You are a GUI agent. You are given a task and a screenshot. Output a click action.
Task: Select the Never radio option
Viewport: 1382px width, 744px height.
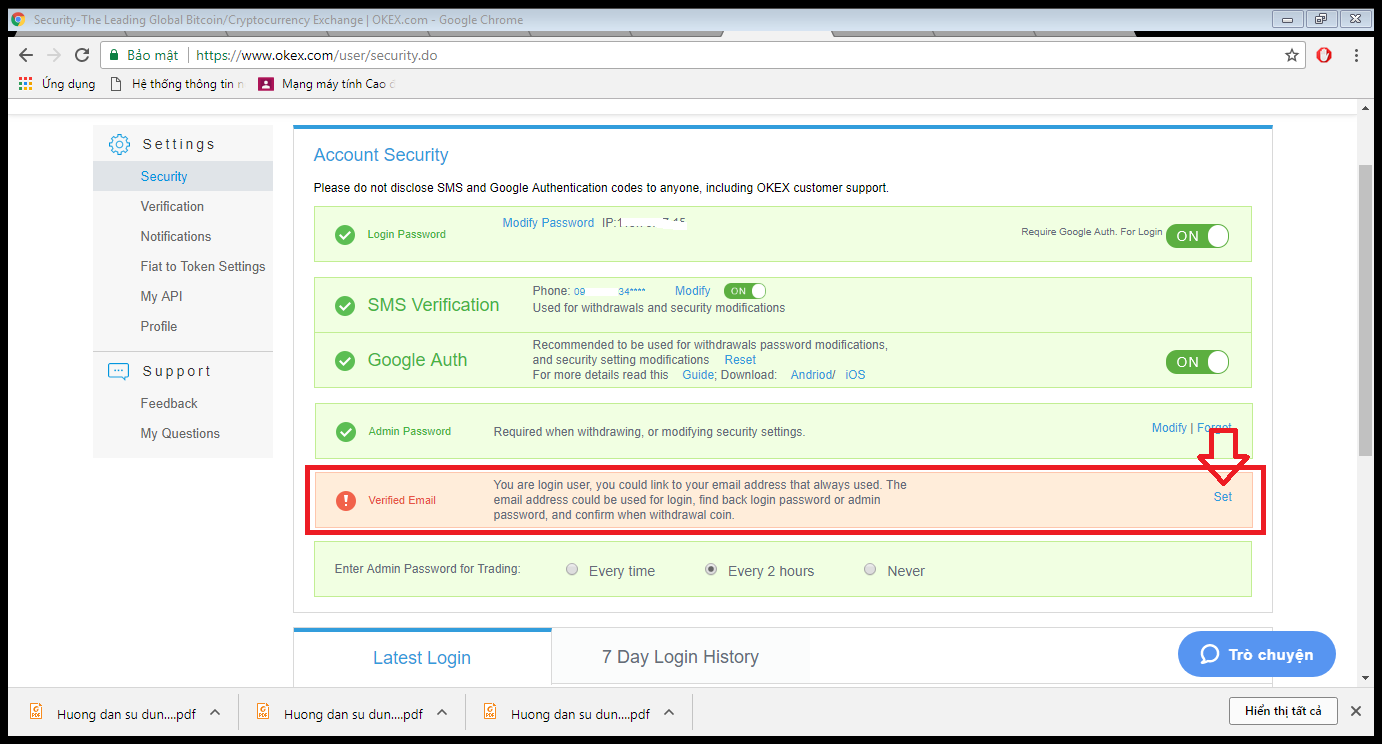click(x=870, y=570)
